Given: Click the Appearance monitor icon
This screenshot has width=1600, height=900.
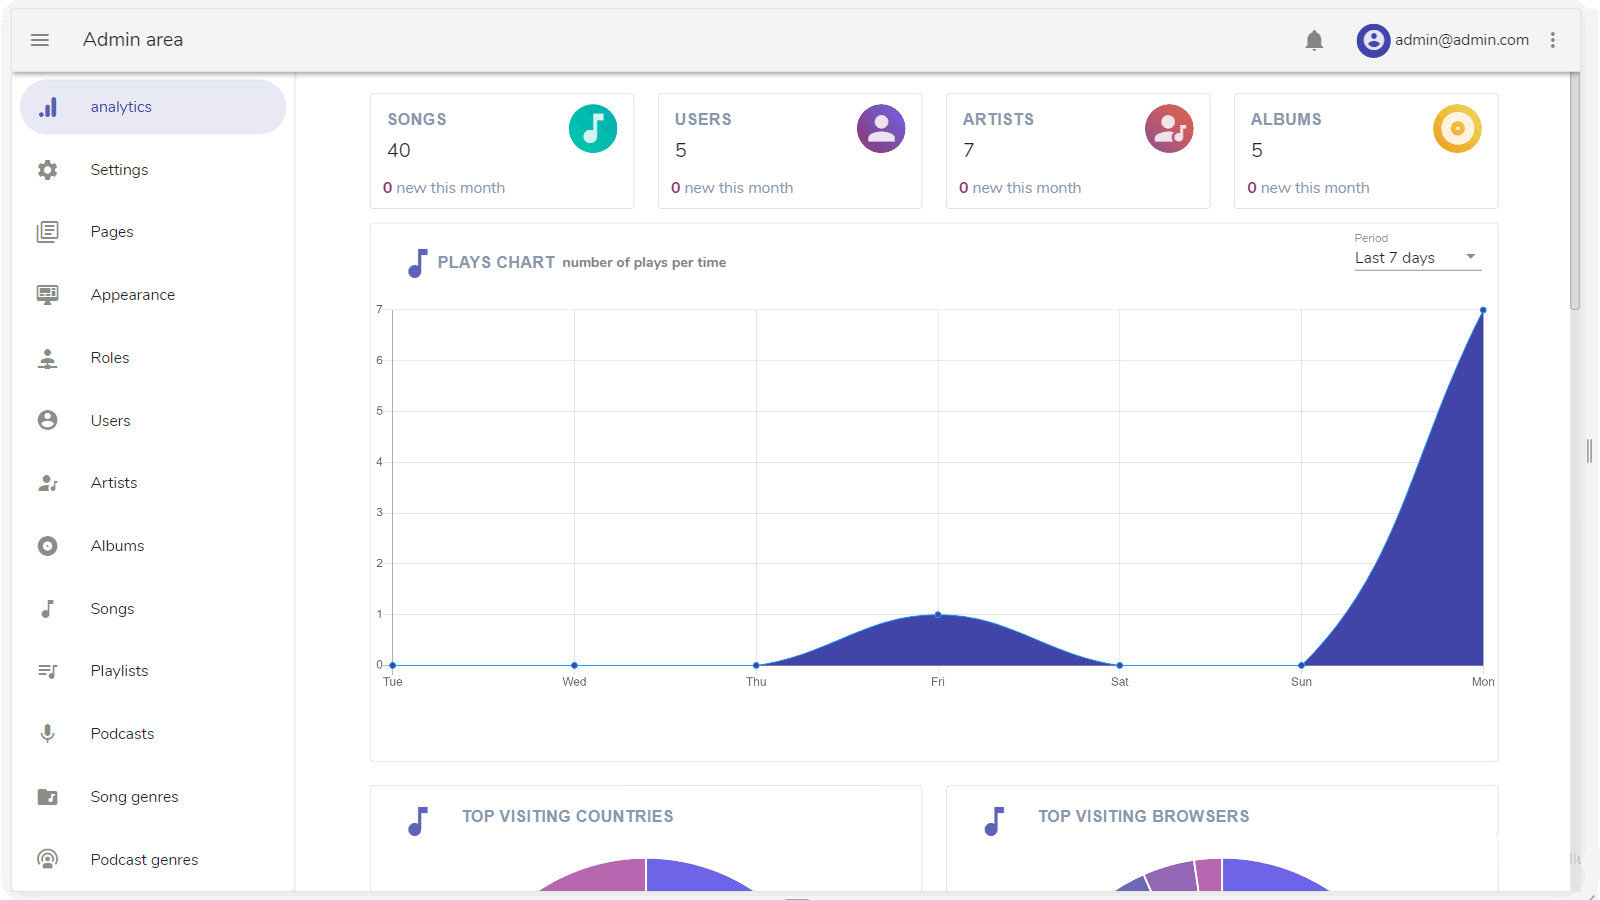Looking at the screenshot, I should pyautogui.click(x=47, y=295).
